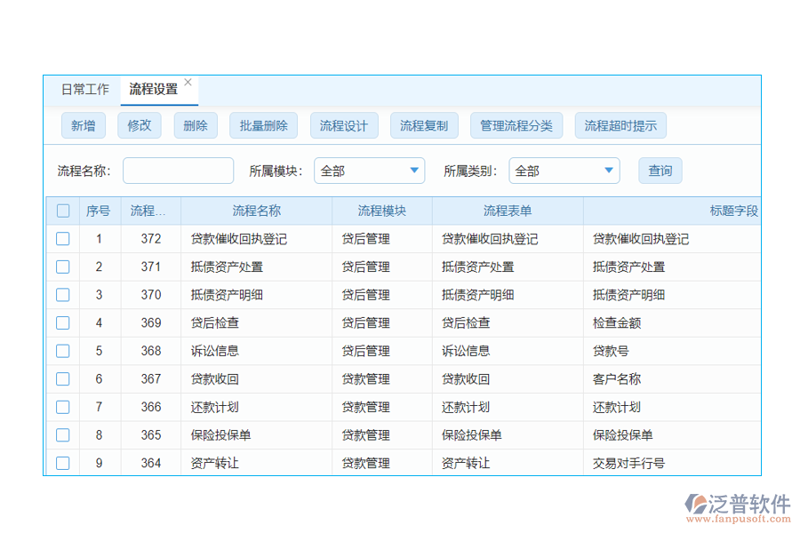
Task: Click 资产转让 in 流程表单 column
Action: [x=466, y=463]
